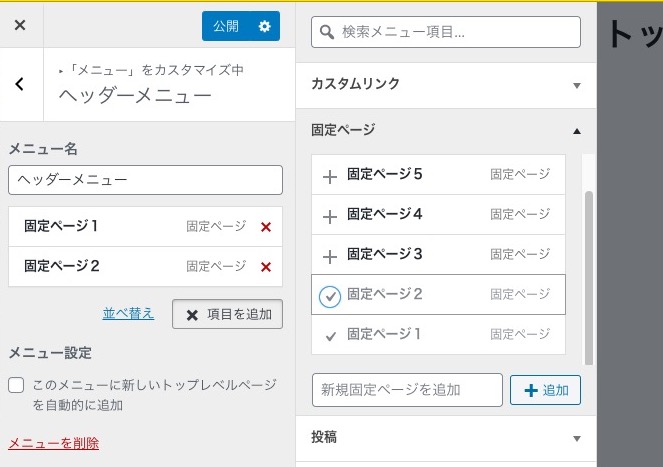Expand the カスタムリンク section

[x=576, y=85]
